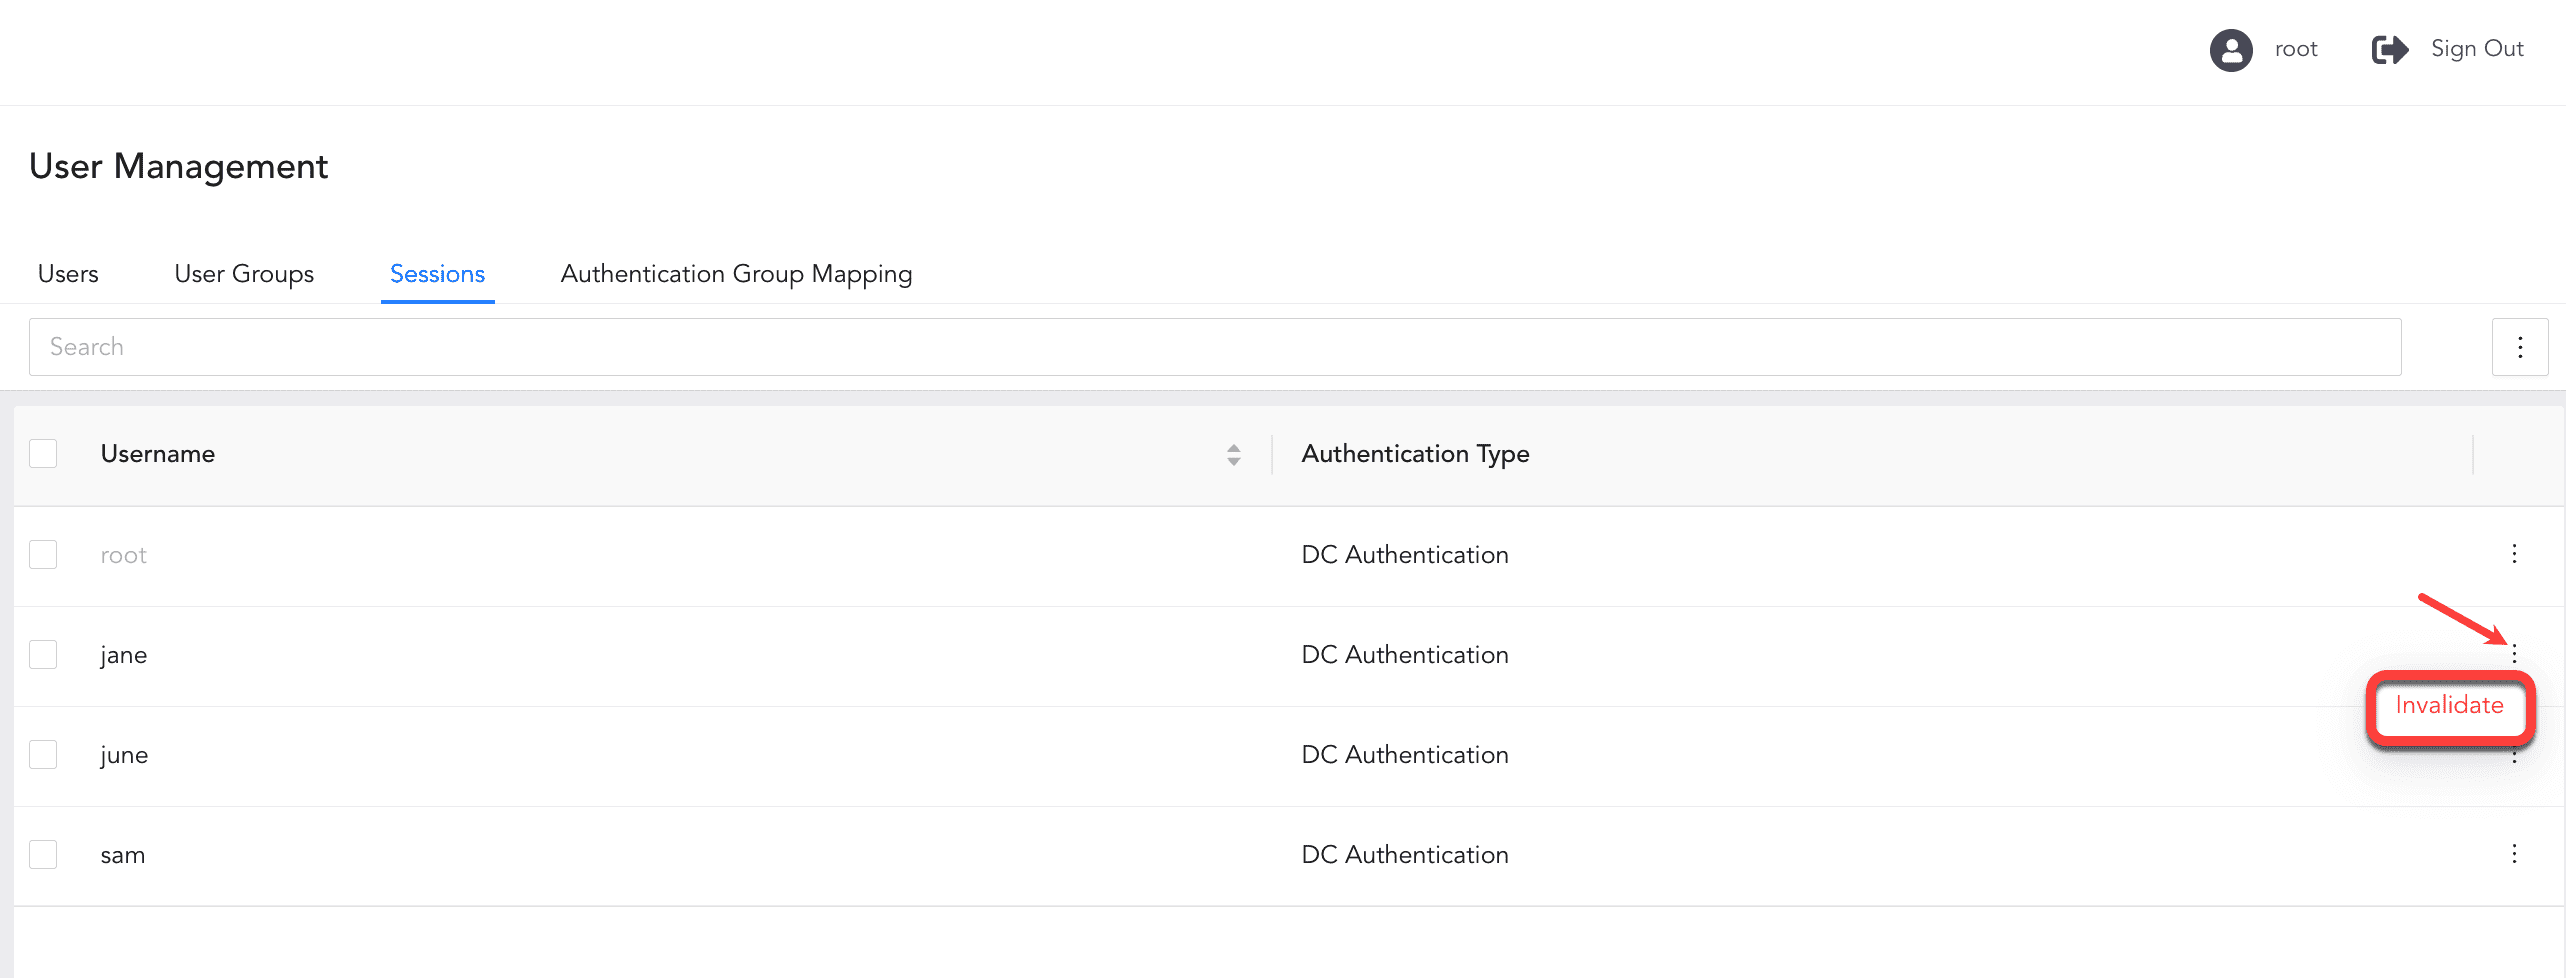The image size is (2566, 978).
Task: Select Invalidate to end jane's session
Action: (x=2448, y=705)
